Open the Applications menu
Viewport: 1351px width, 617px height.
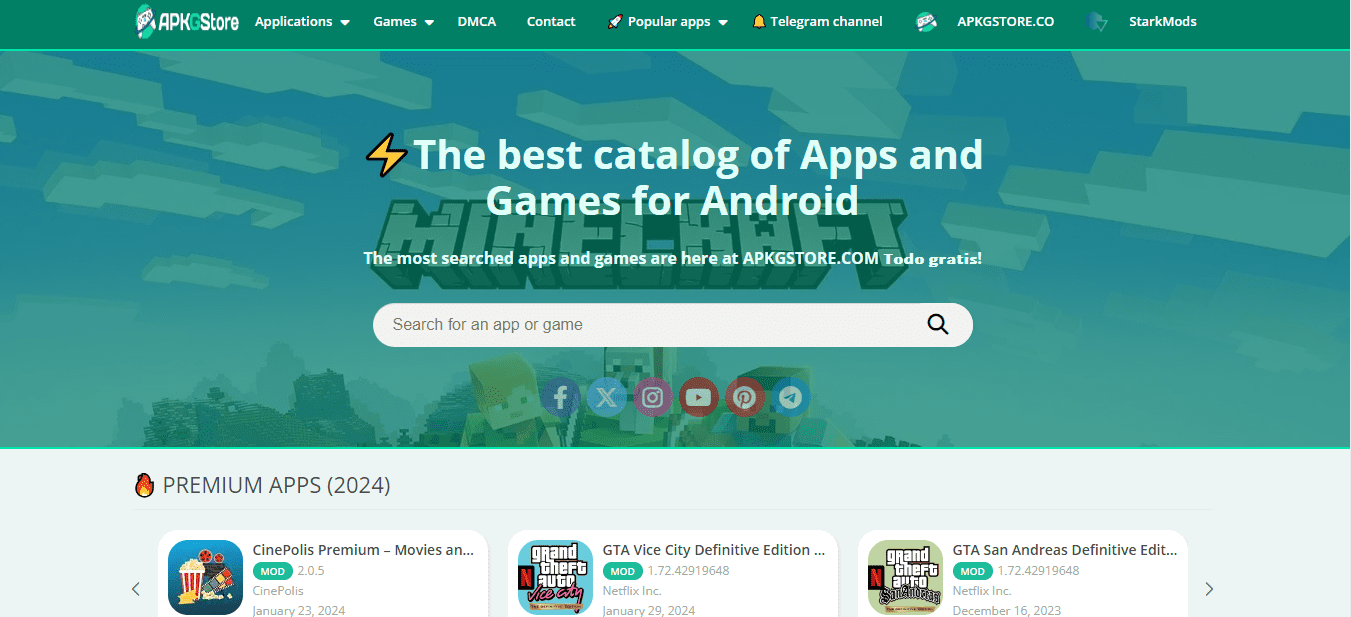(293, 21)
